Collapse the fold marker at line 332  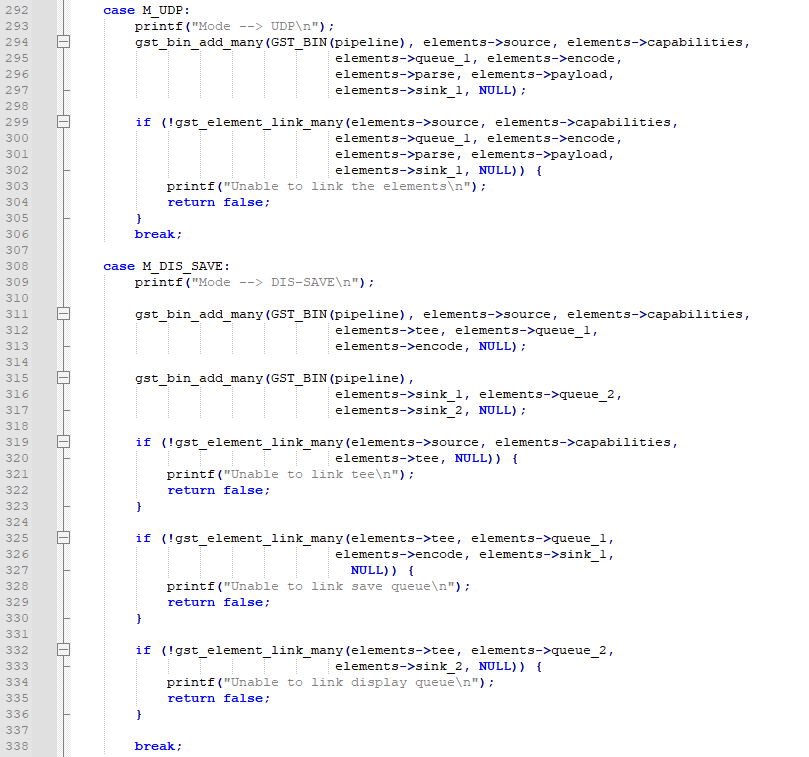point(63,650)
